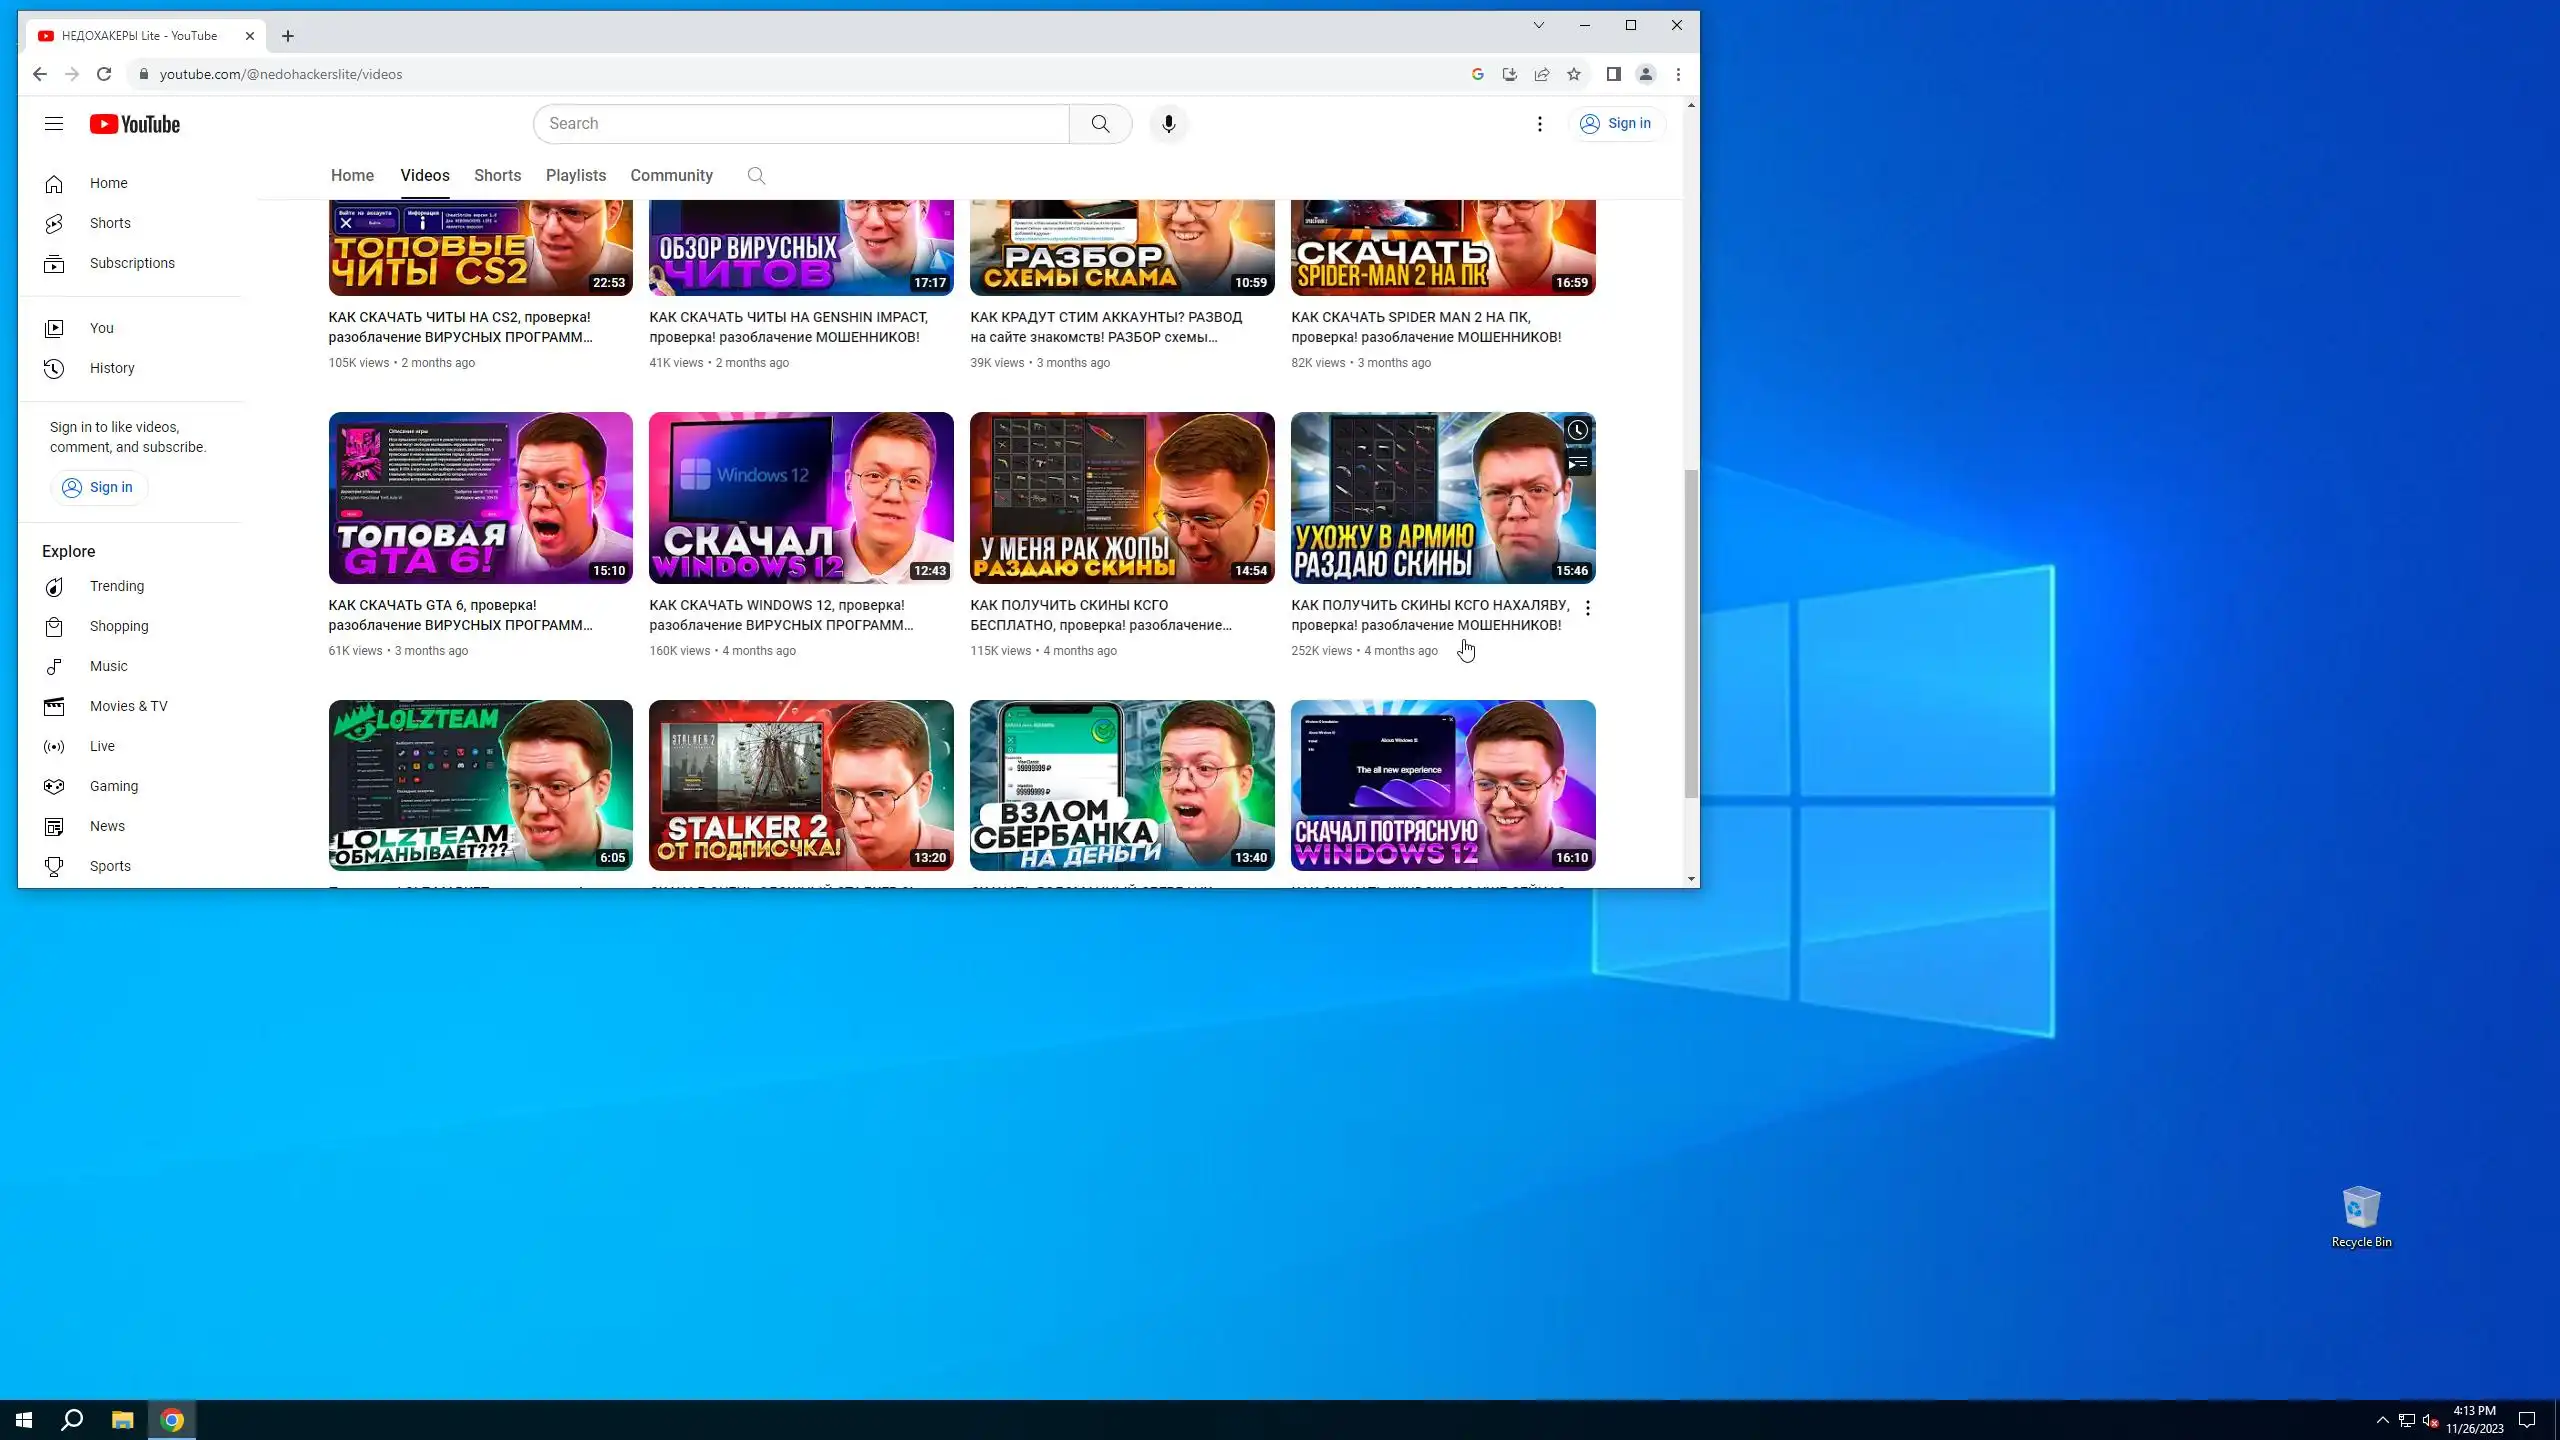Open action menu for КСГО НАХАЛЯВУ video
2560x1440 pixels.
click(1587, 608)
